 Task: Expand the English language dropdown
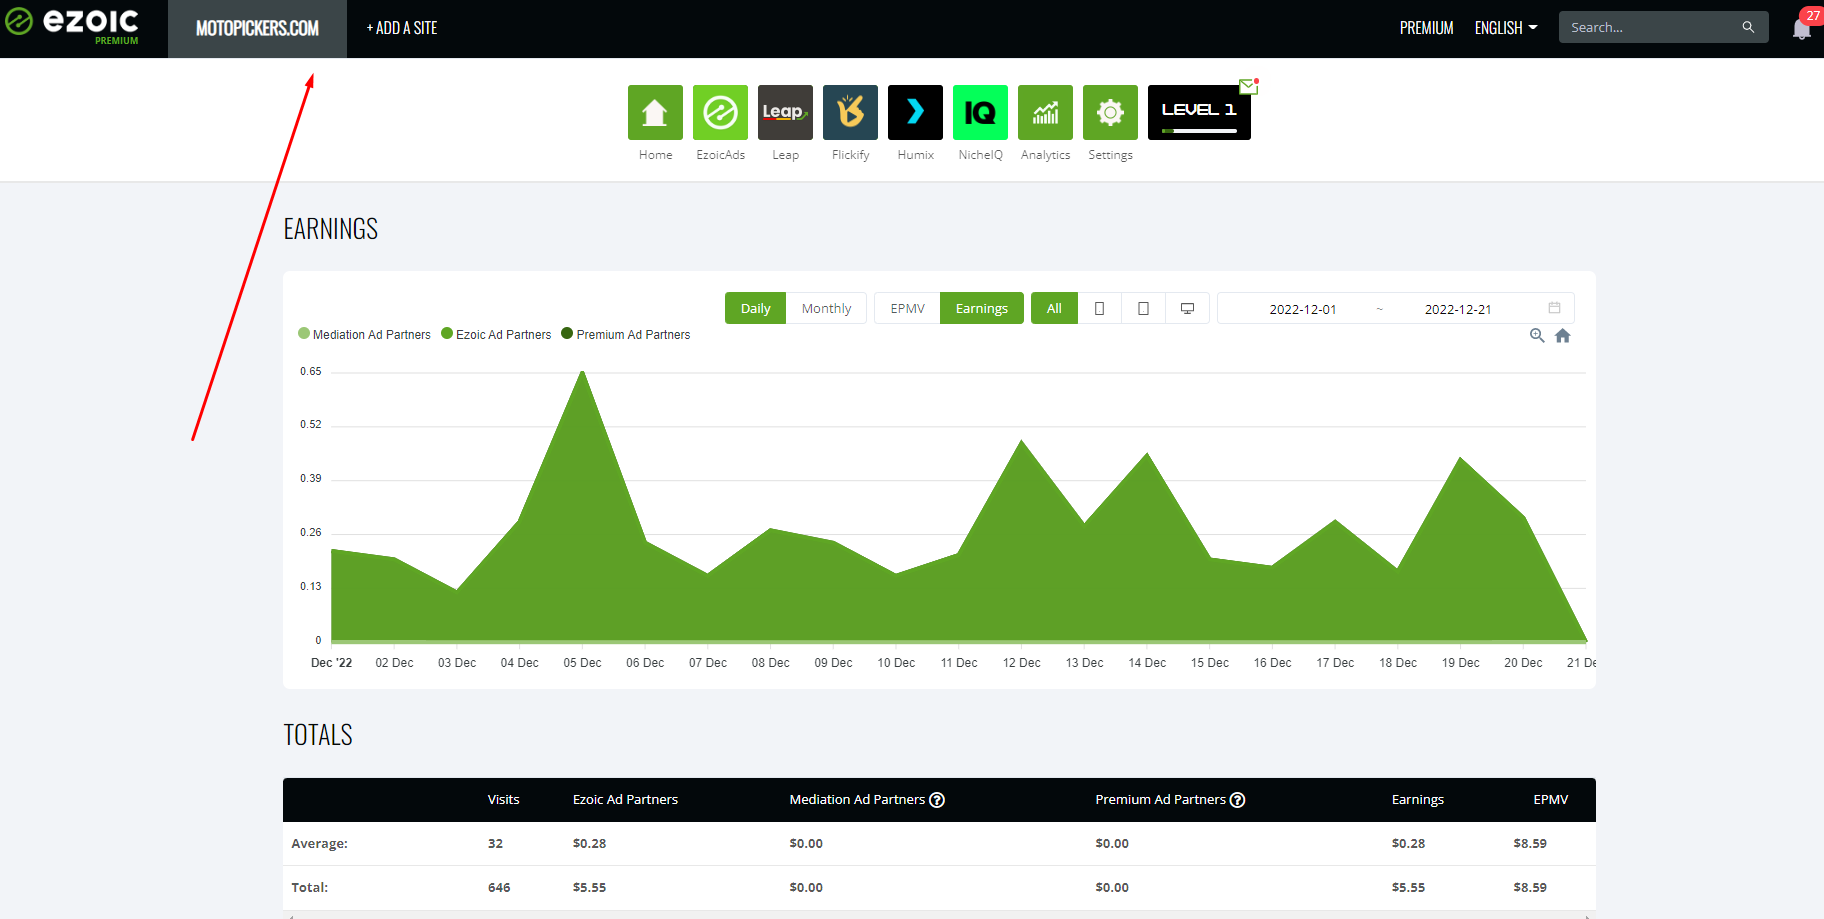click(x=1506, y=28)
